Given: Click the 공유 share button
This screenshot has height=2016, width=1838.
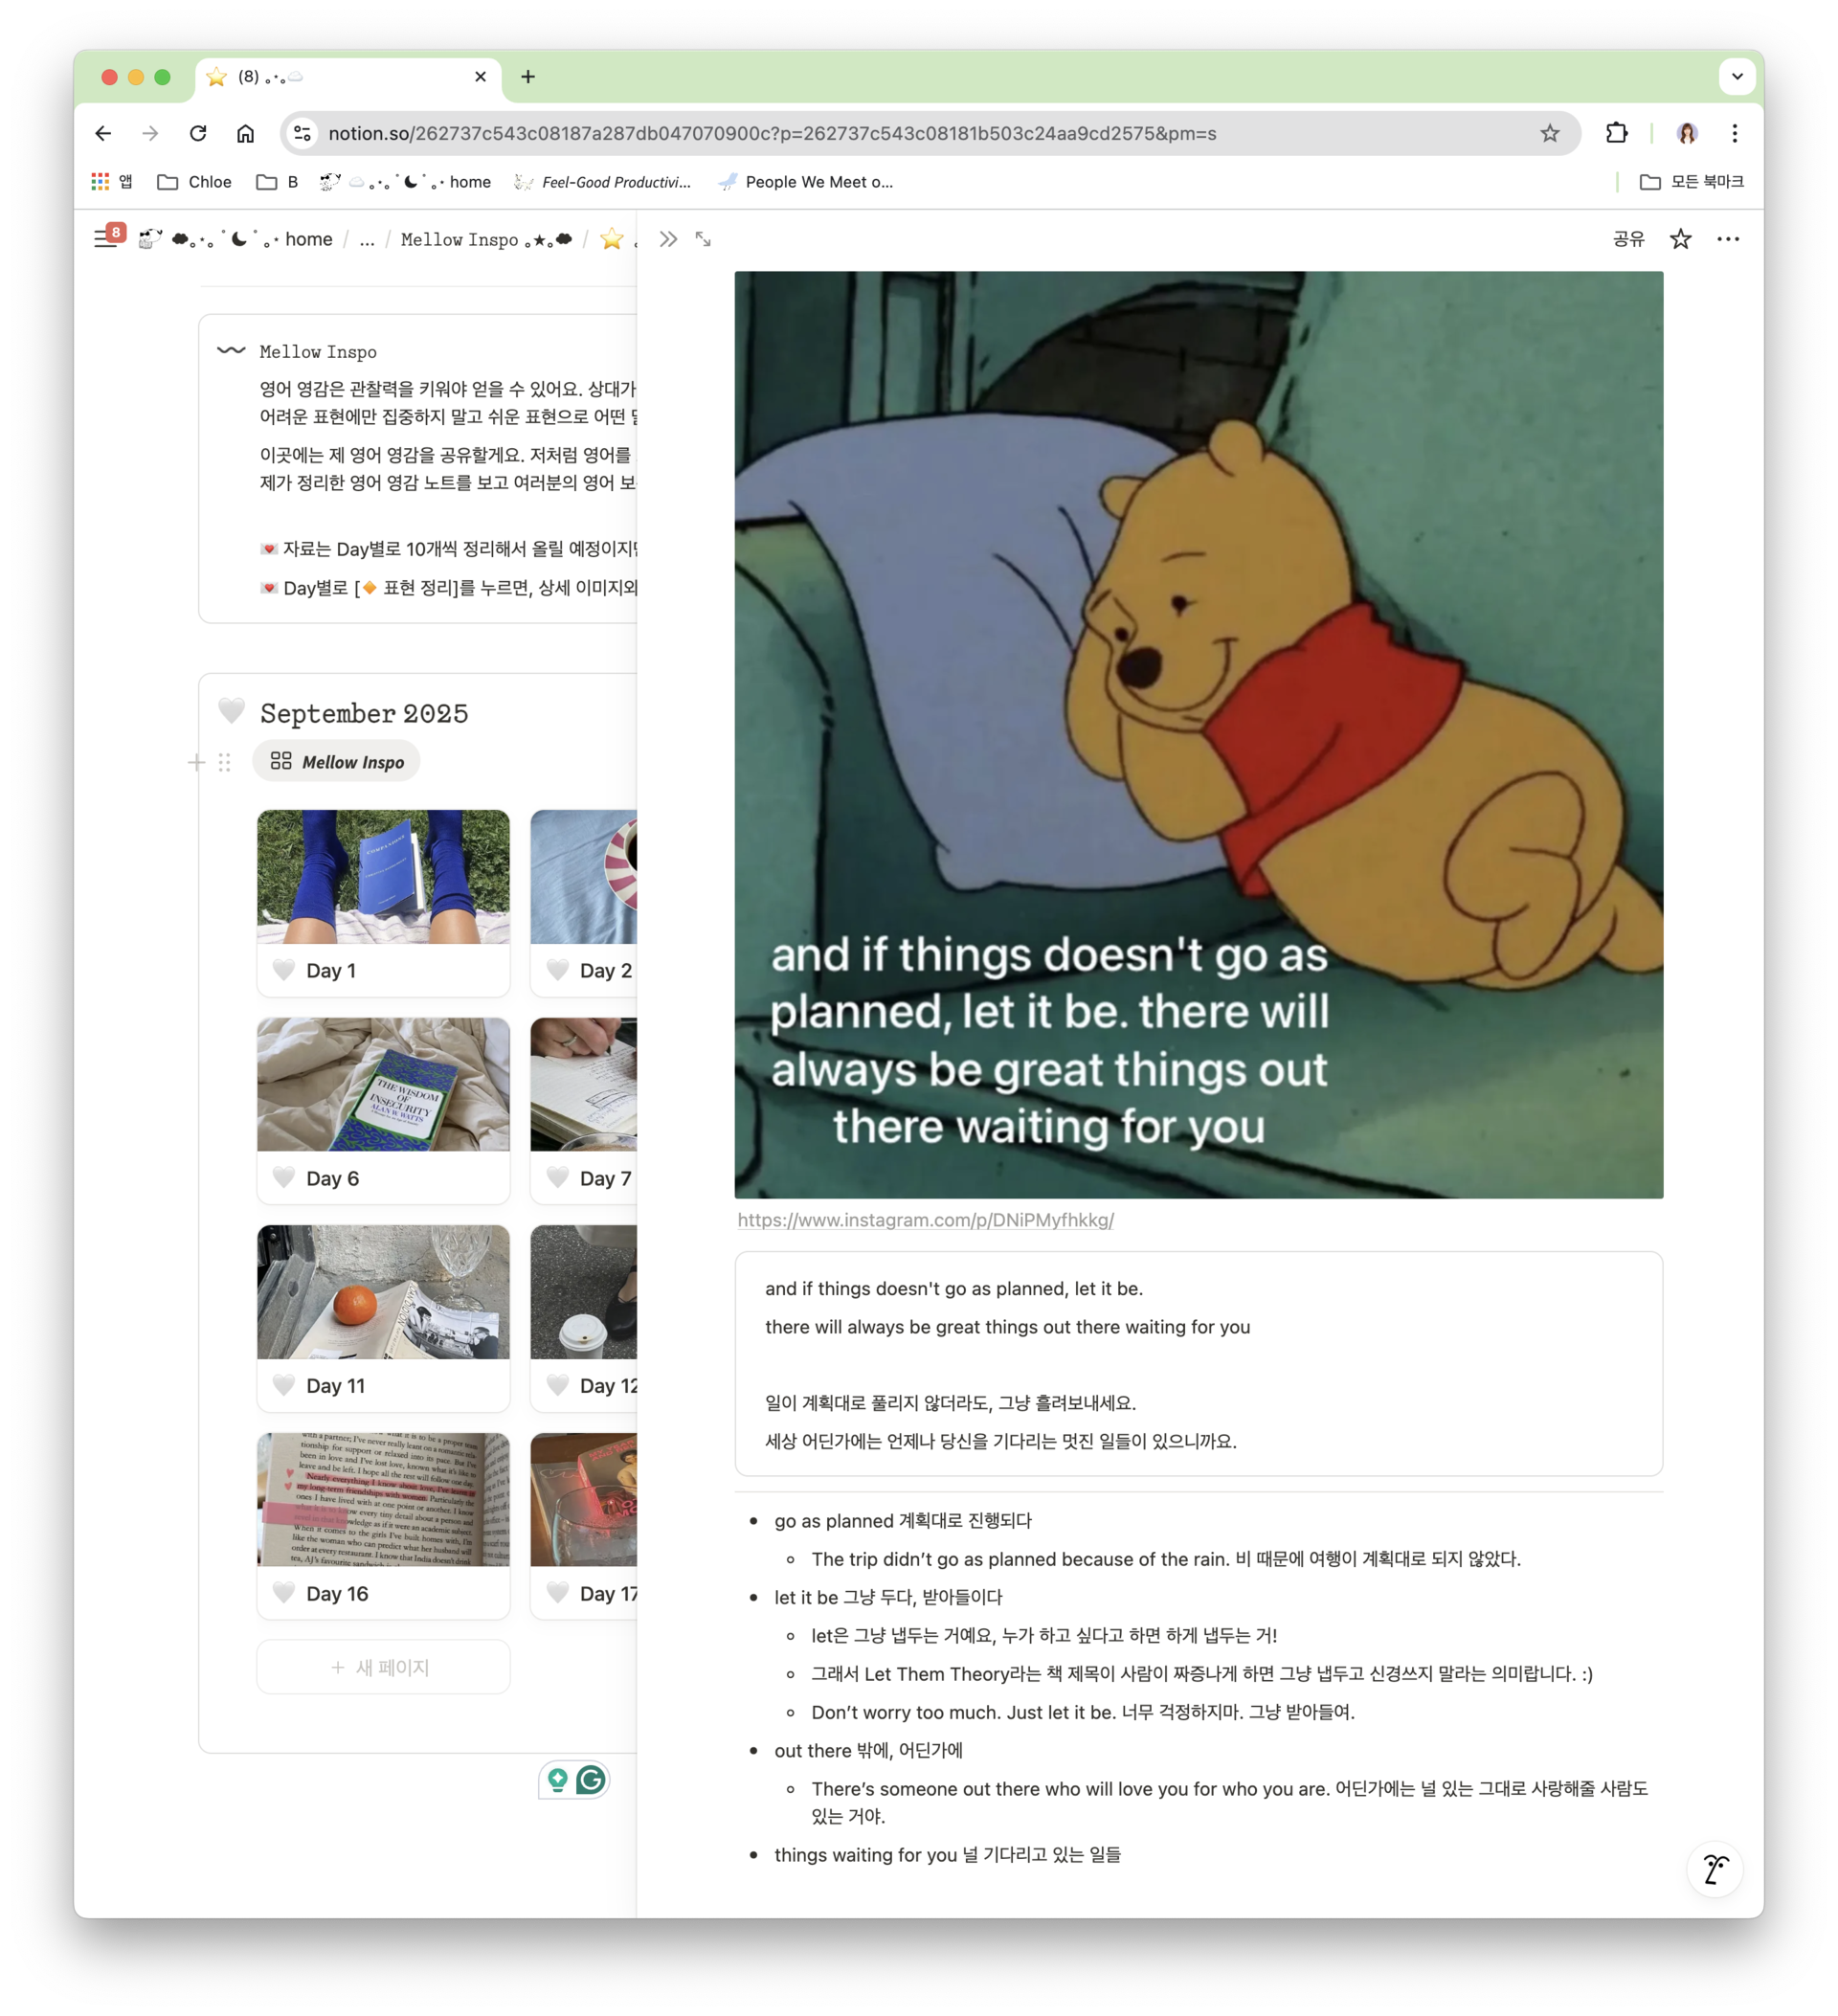Looking at the screenshot, I should [x=1628, y=239].
